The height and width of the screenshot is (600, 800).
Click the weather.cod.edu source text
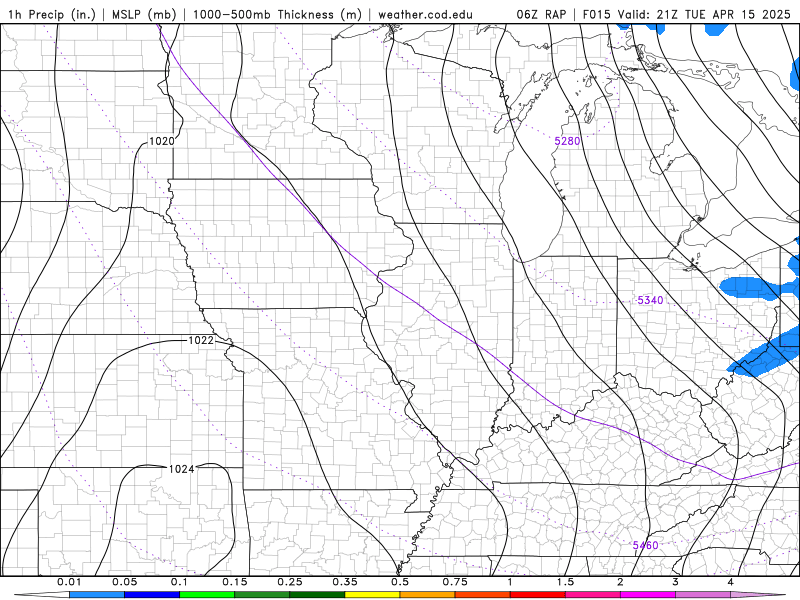click(426, 14)
